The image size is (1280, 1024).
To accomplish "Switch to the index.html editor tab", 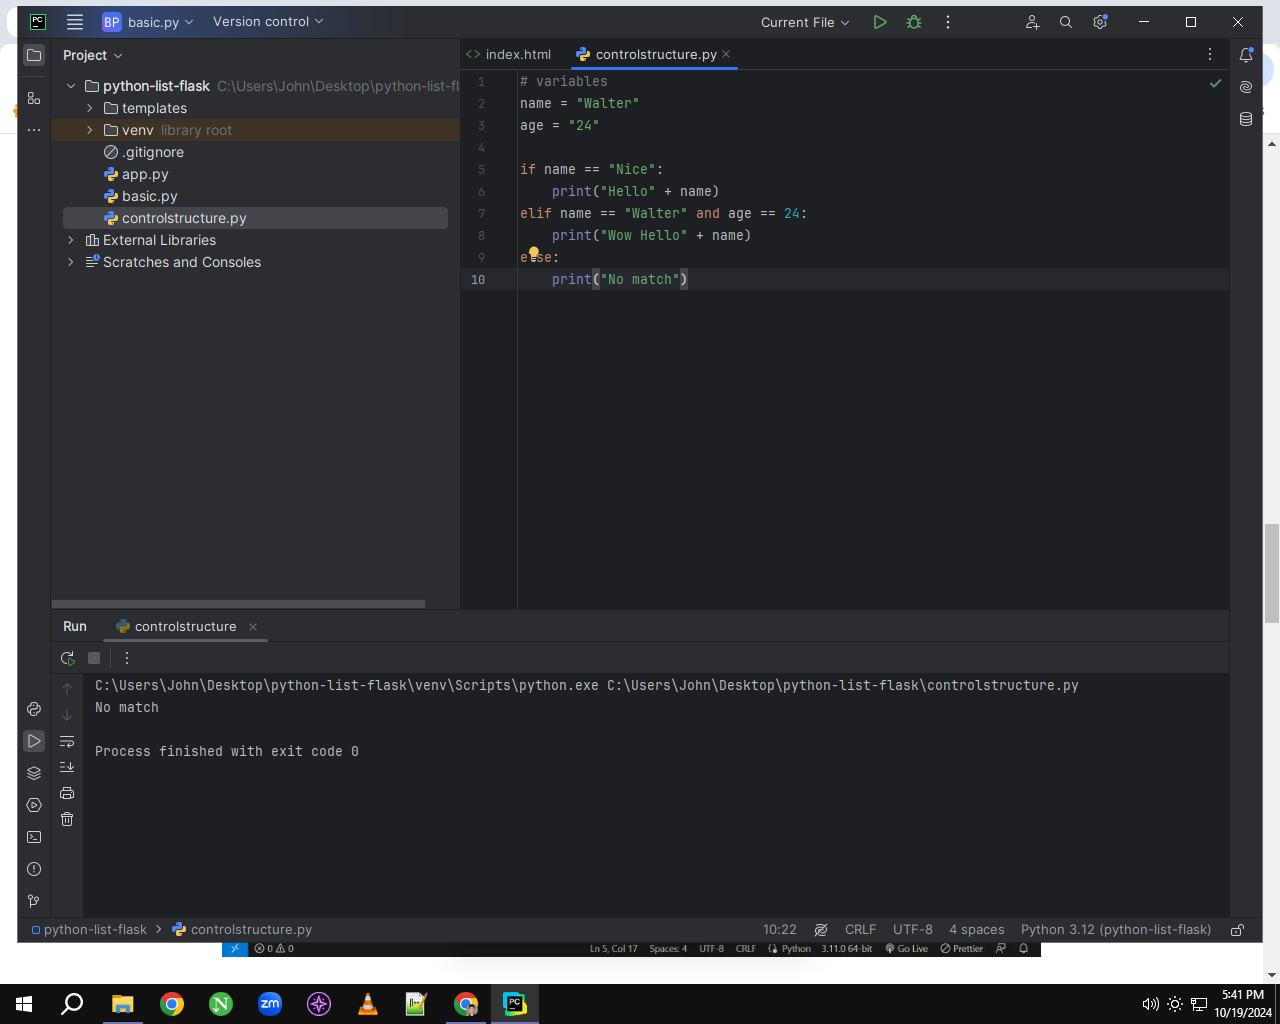I will tap(509, 55).
